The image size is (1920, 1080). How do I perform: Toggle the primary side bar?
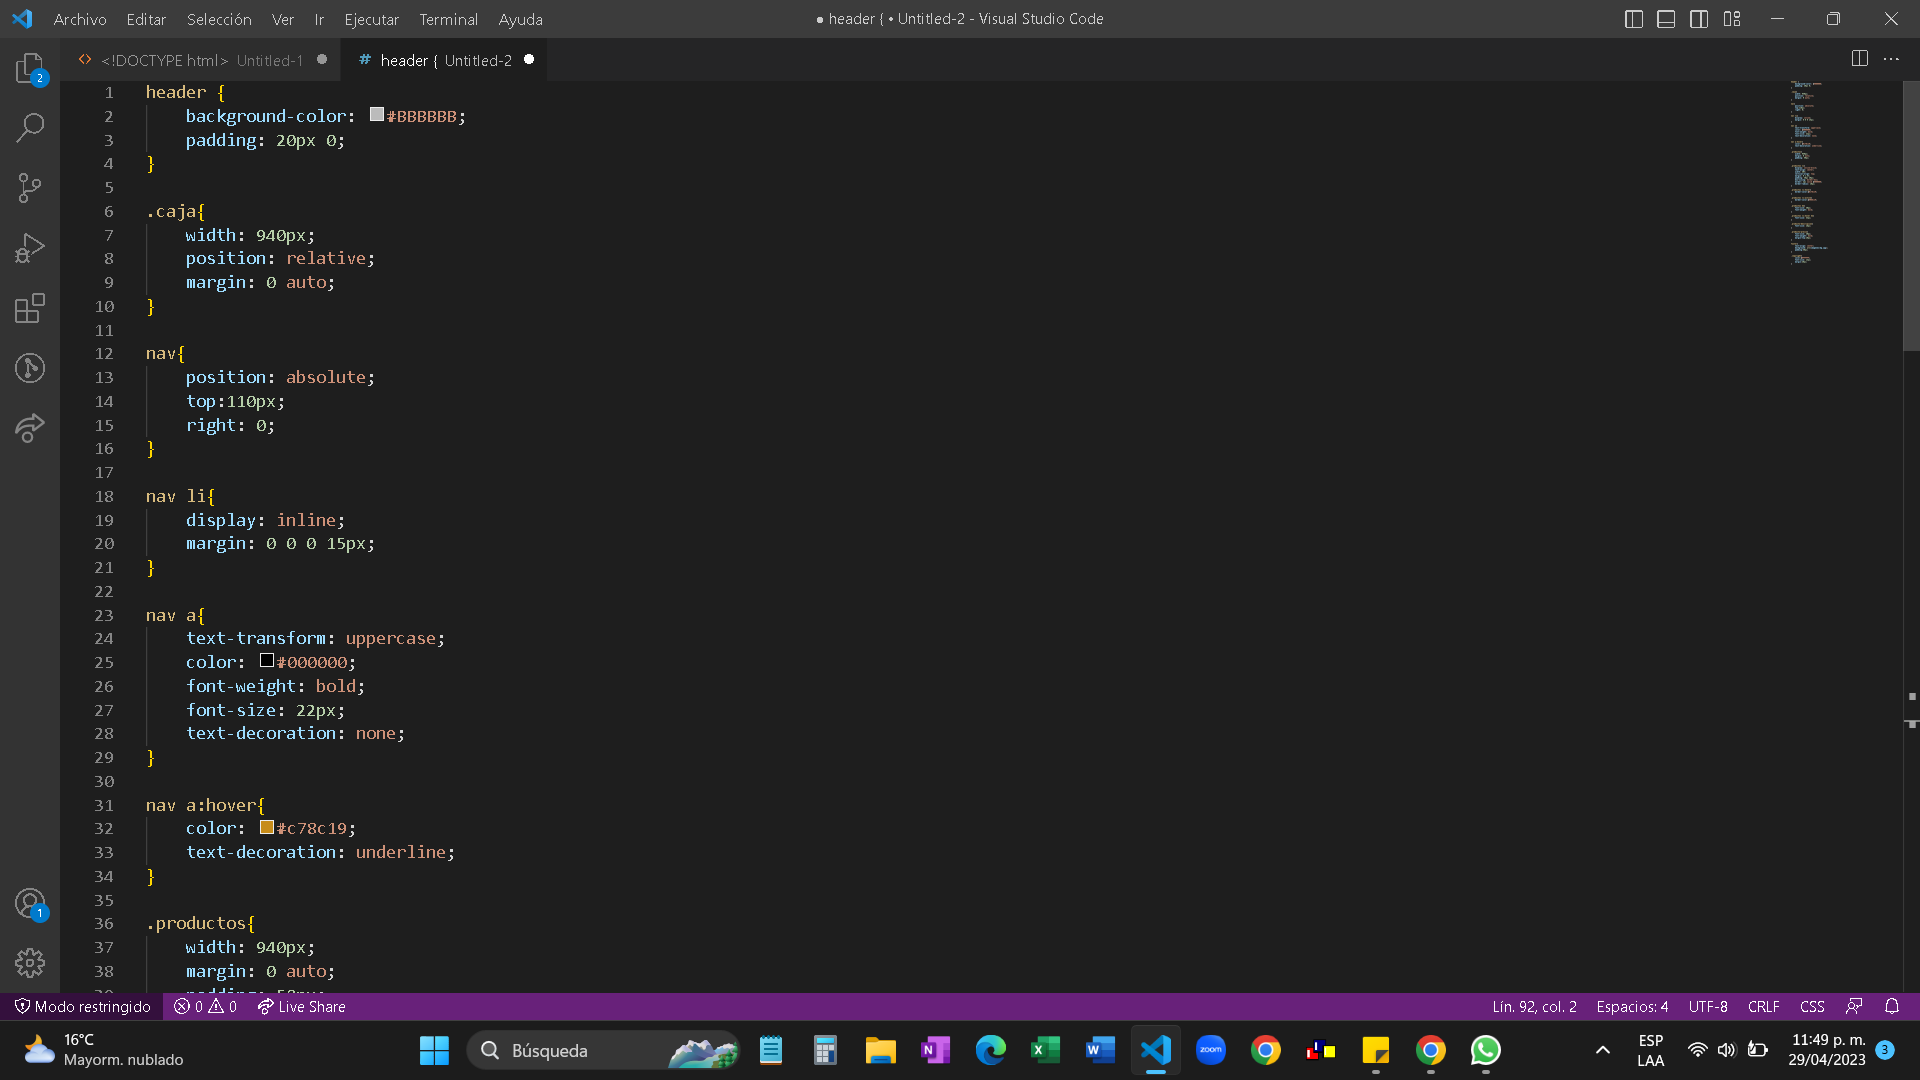pyautogui.click(x=1634, y=19)
